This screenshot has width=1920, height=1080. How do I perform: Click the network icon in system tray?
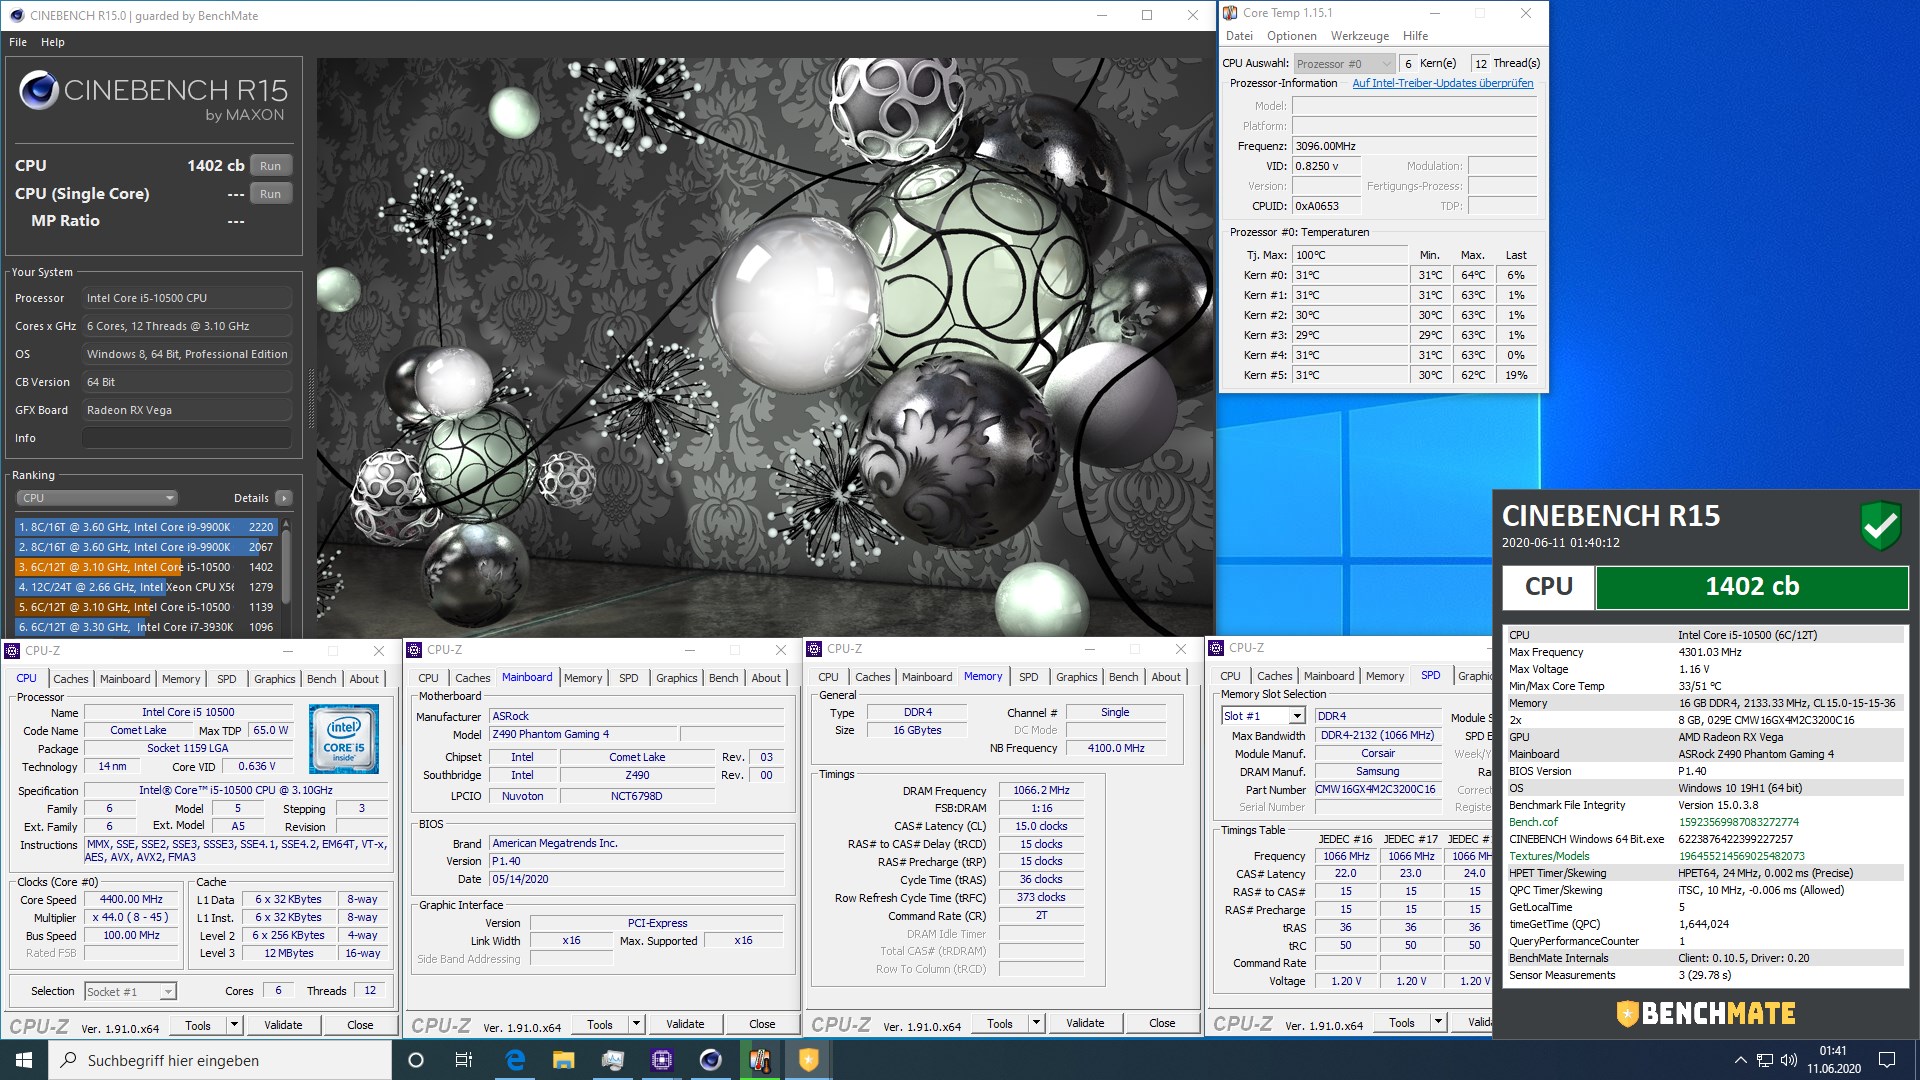coord(1765,1060)
